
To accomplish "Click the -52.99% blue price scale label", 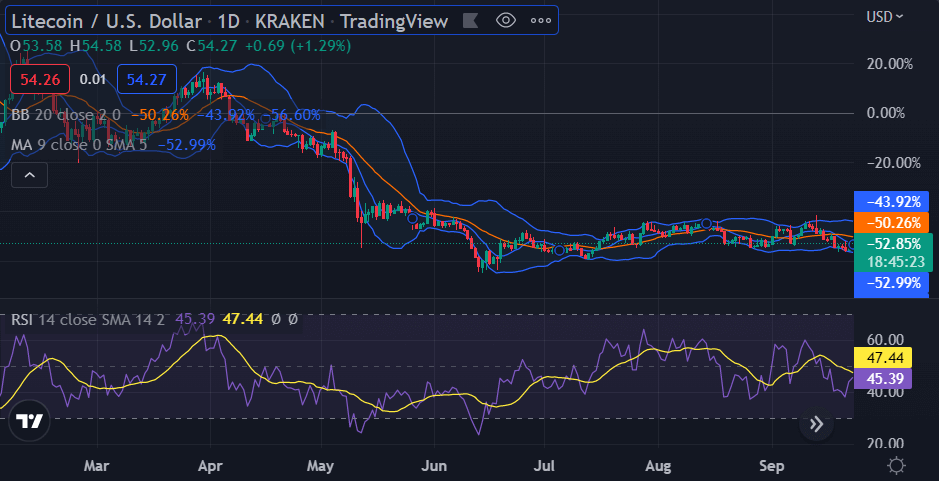I will tap(891, 283).
